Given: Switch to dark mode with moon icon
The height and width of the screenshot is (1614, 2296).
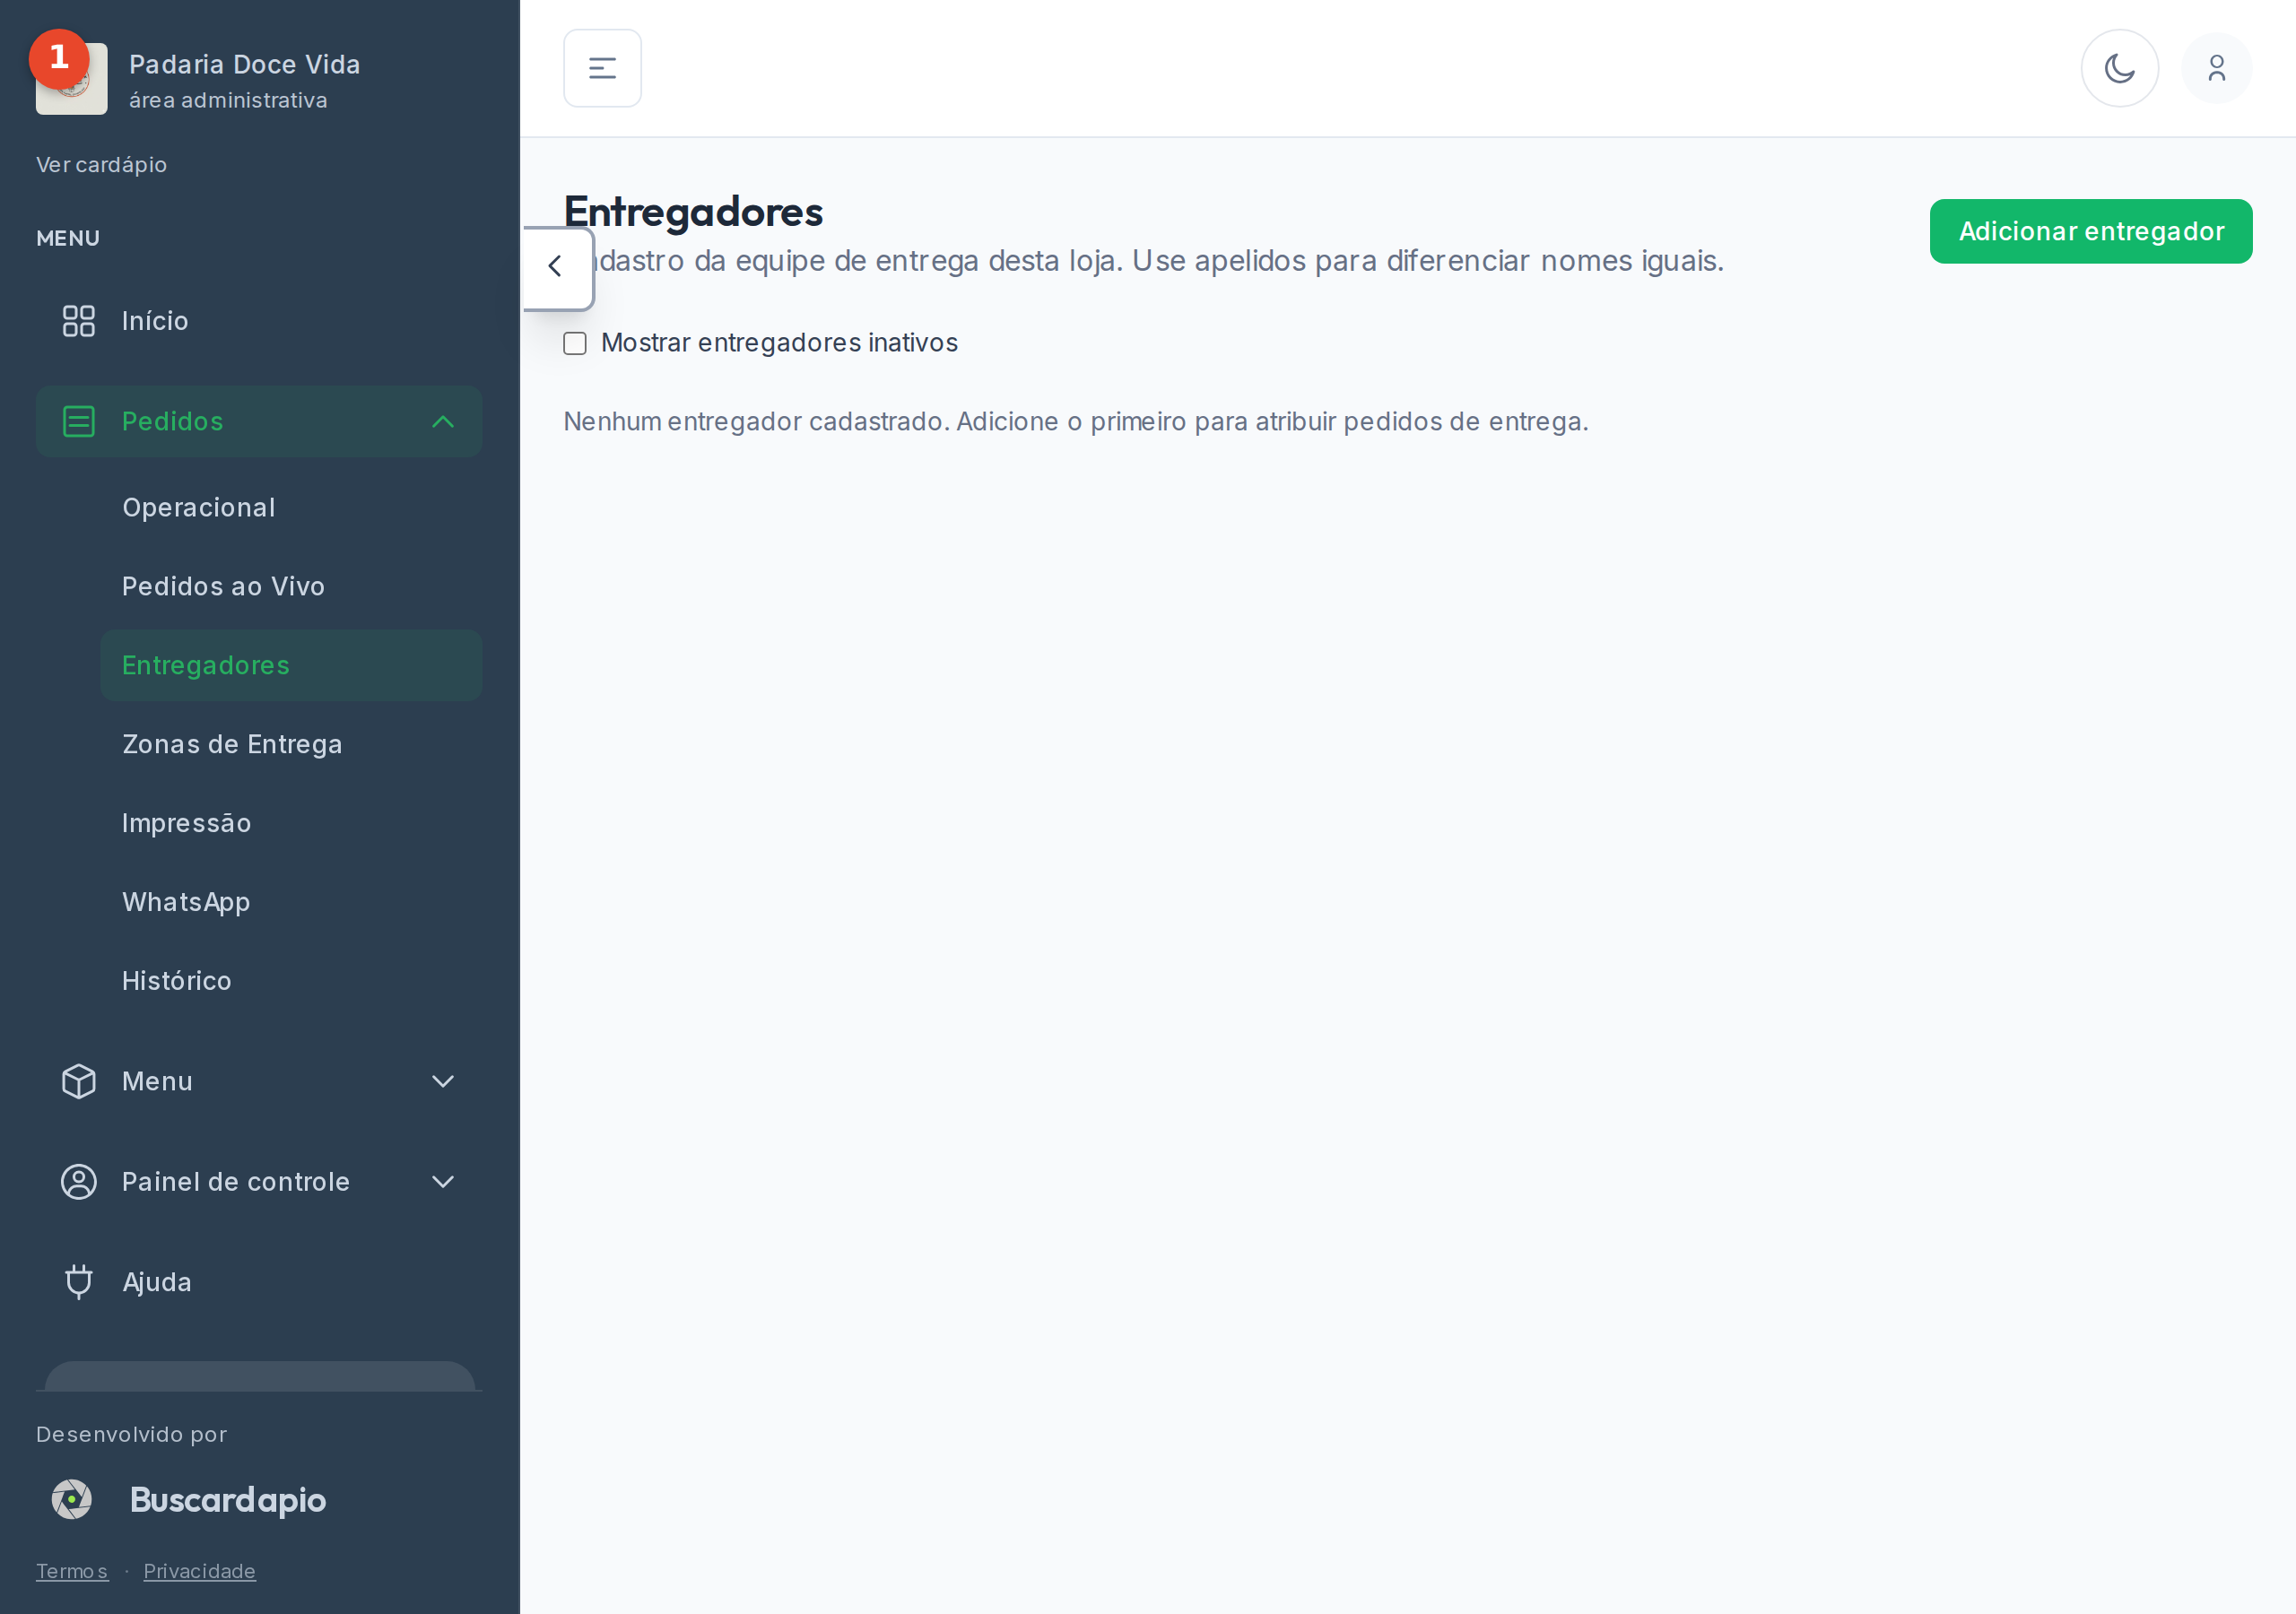Looking at the screenshot, I should pos(2119,68).
